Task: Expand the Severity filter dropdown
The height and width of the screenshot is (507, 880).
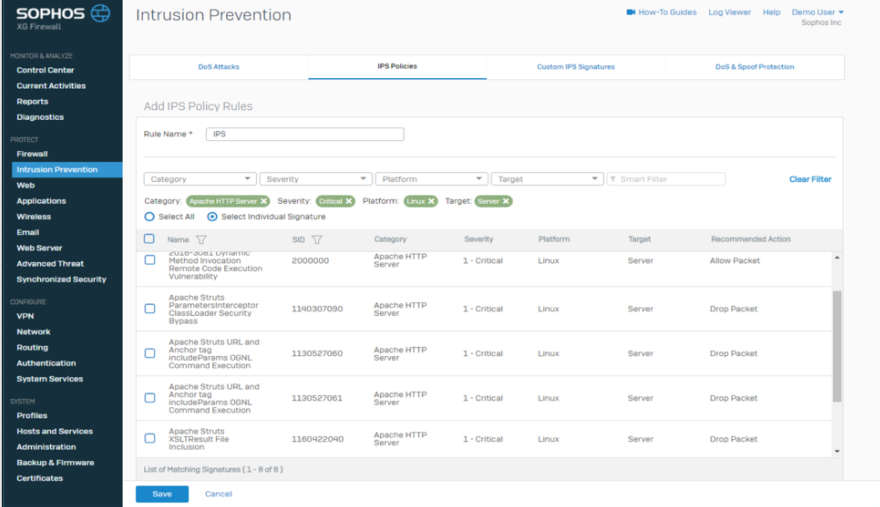Action: click(x=315, y=179)
